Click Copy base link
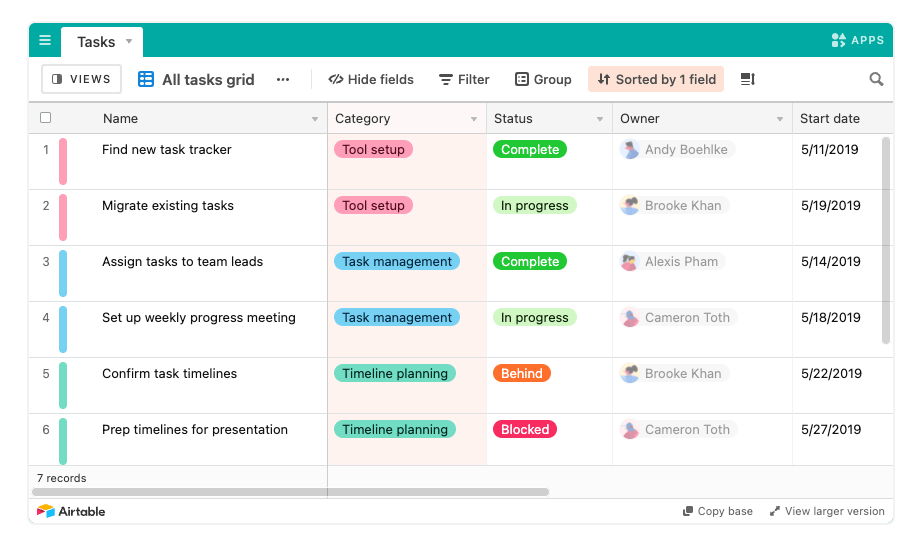Screen dimensions: 923x553 point(718,511)
